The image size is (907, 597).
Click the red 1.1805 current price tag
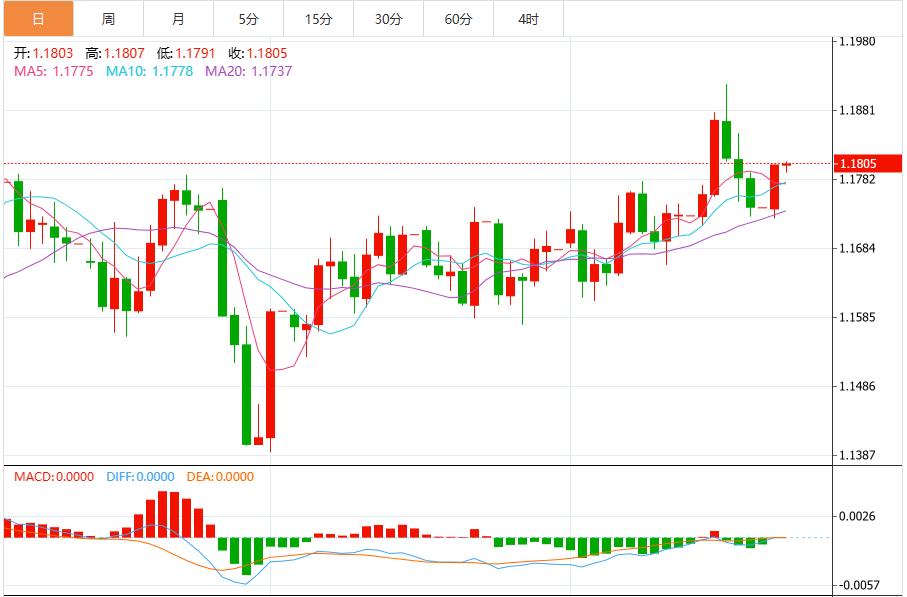869,160
